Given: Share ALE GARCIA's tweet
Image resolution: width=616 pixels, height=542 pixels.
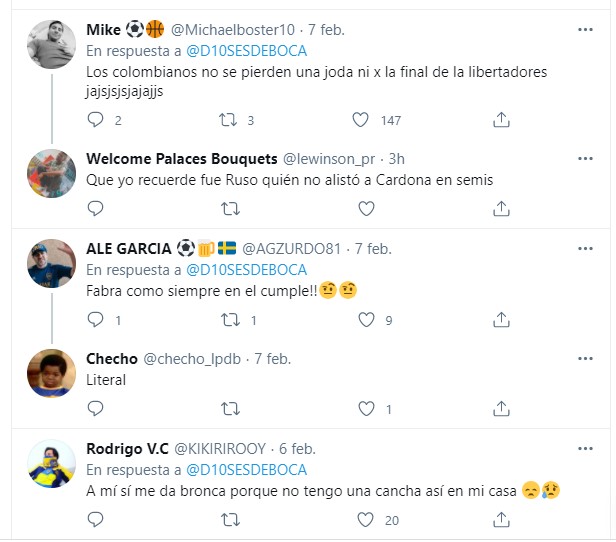Looking at the screenshot, I should (x=501, y=320).
